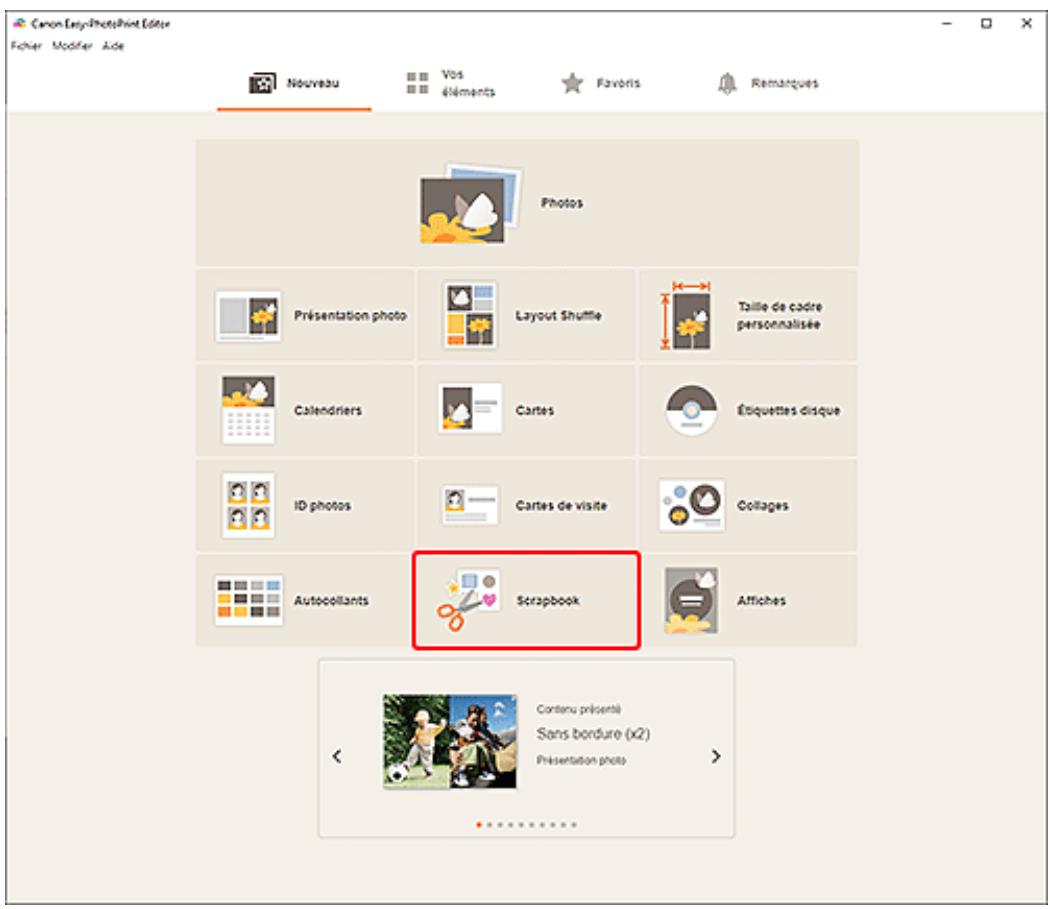Click the Favoris star icon
This screenshot has width=1050, height=909.
coord(573,83)
